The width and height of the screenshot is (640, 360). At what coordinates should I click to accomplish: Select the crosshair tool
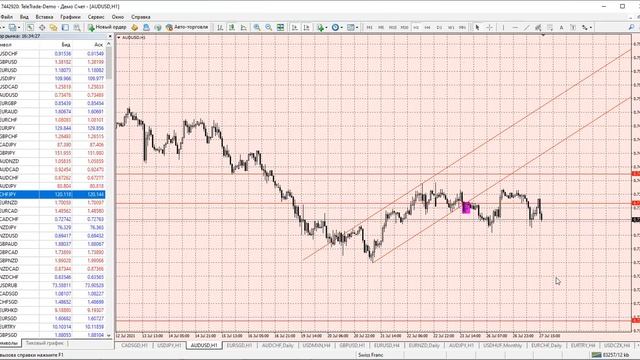pos(489,27)
